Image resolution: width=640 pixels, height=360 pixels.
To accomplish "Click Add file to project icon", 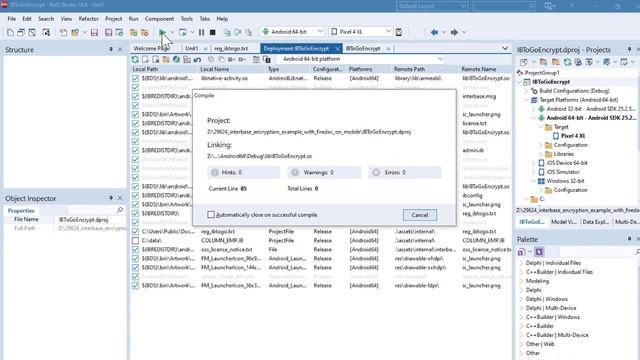I will 133,32.
